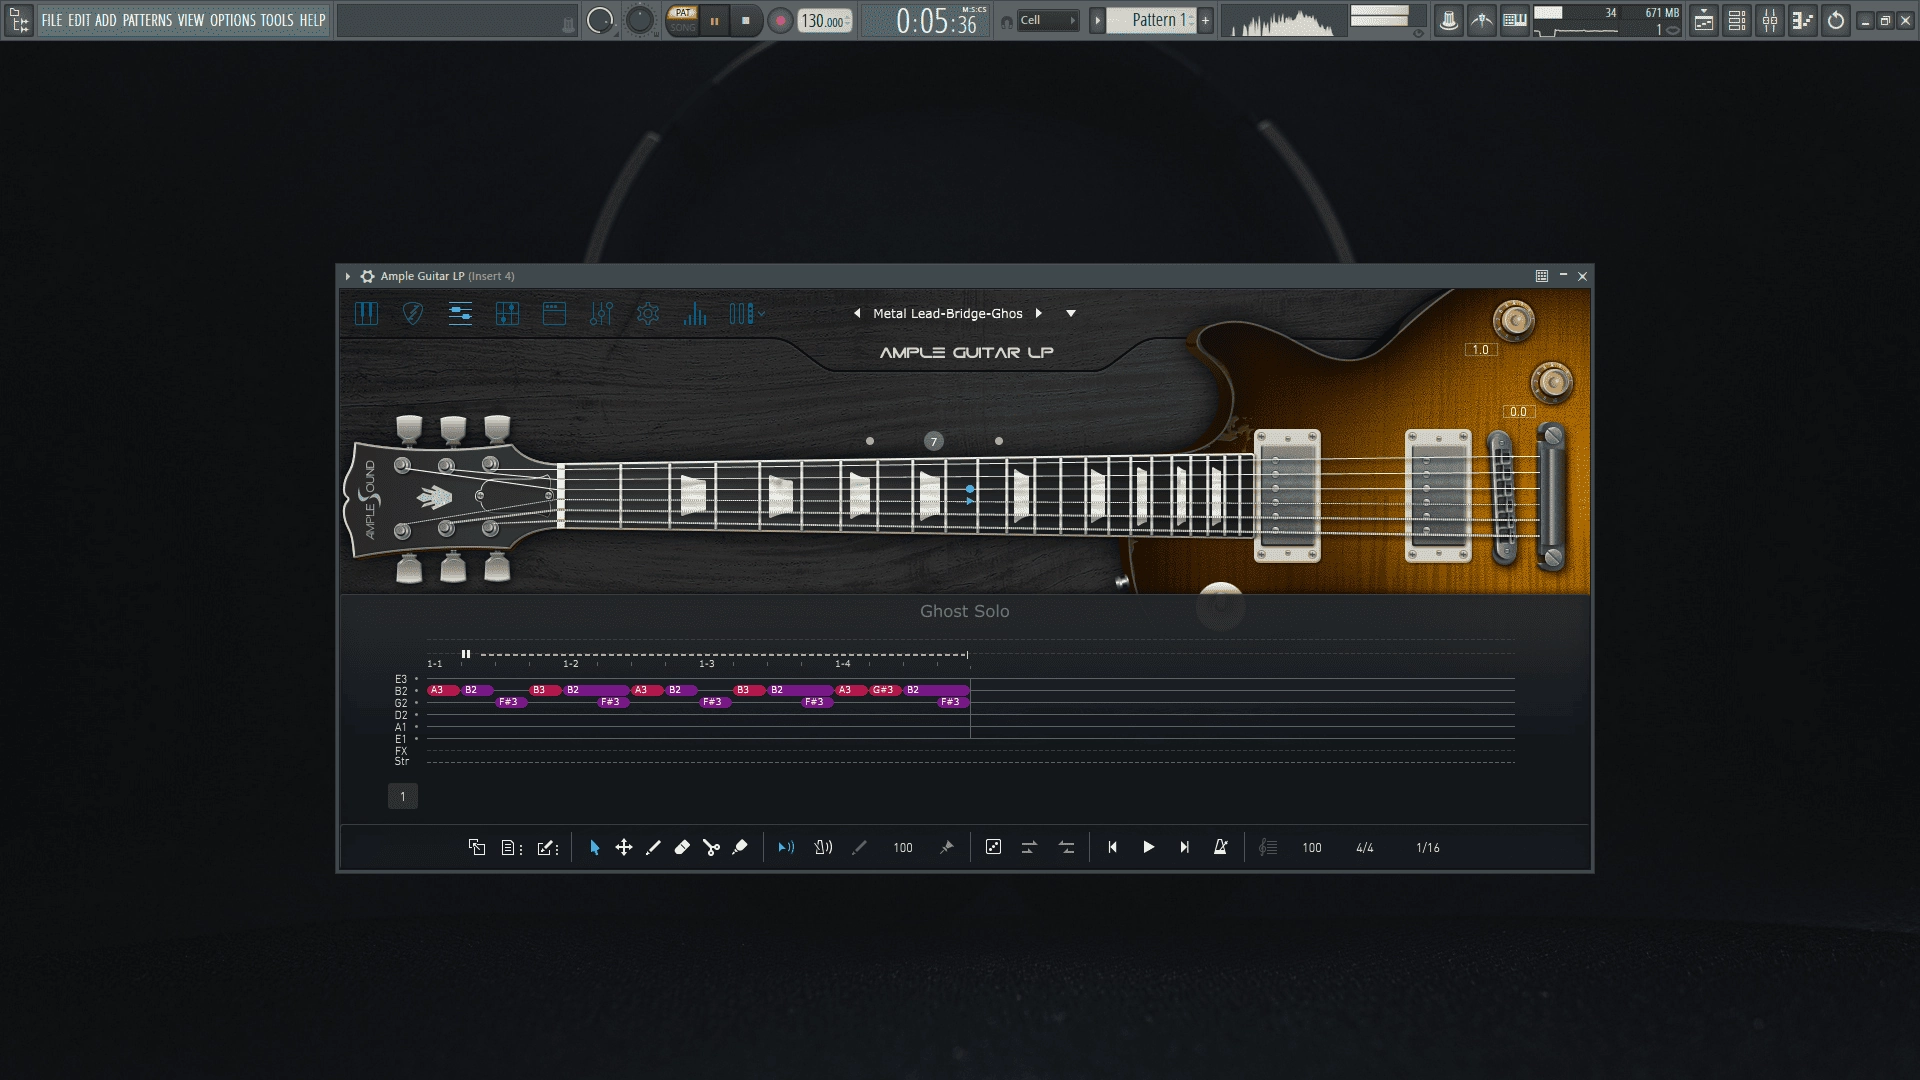Screen dimensions: 1920x1080
Task: Select previous preset with left arrow
Action: 857,313
